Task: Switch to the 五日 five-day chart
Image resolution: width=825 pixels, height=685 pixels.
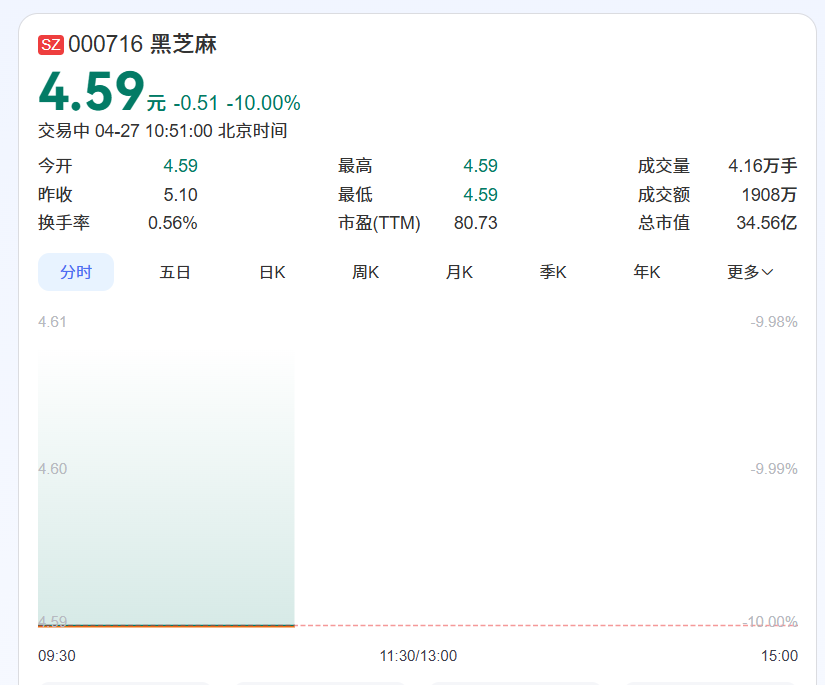Action: [x=175, y=272]
